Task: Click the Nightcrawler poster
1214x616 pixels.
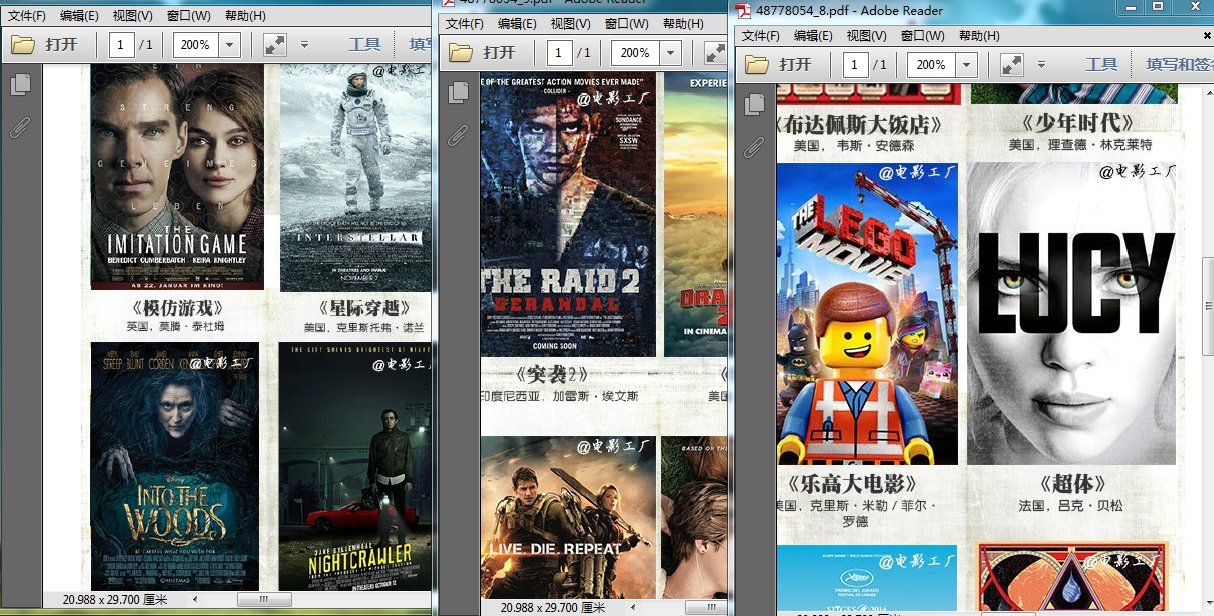Action: 356,466
